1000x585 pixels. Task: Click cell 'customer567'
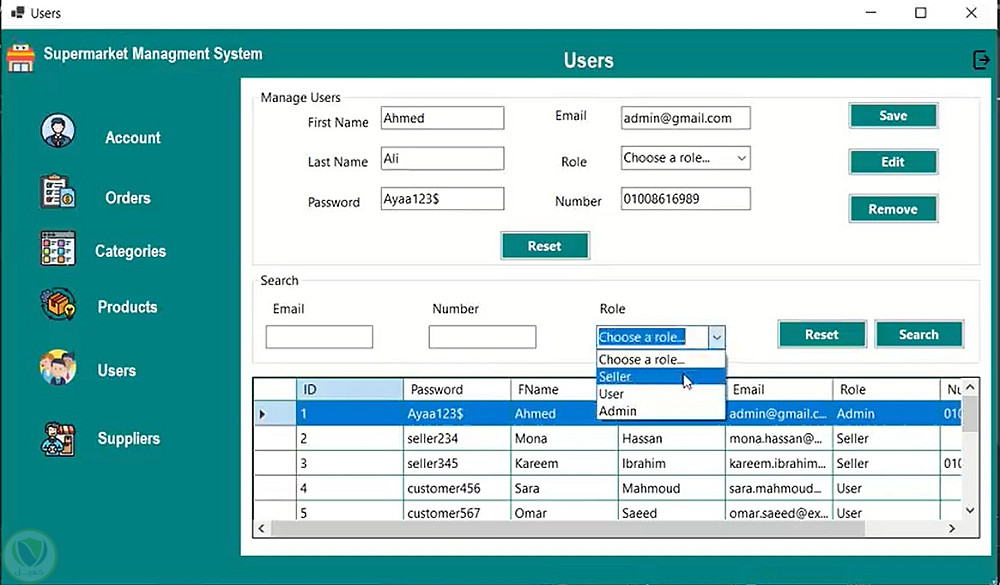tap(457, 511)
